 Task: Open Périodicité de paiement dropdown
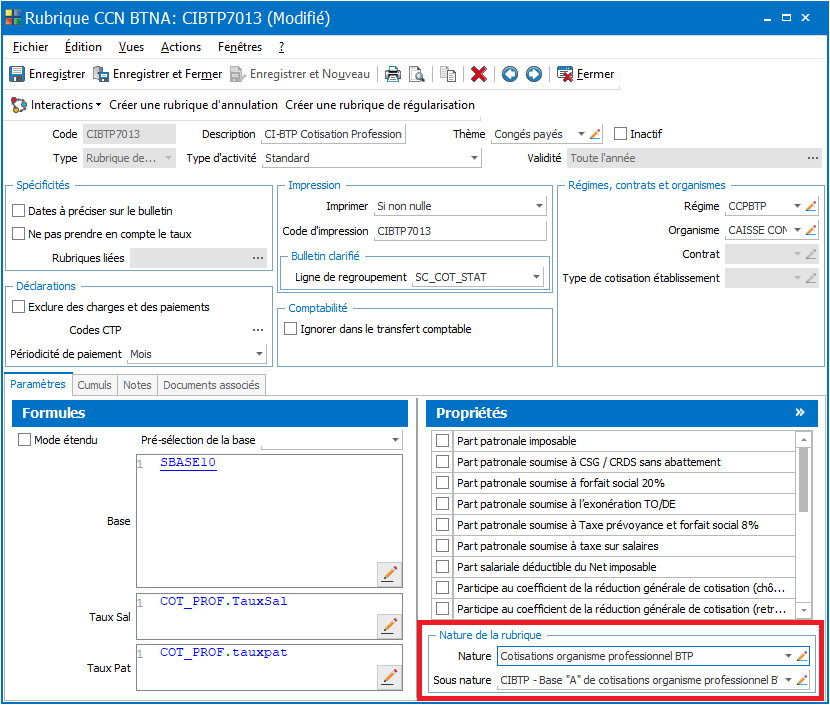(x=259, y=354)
